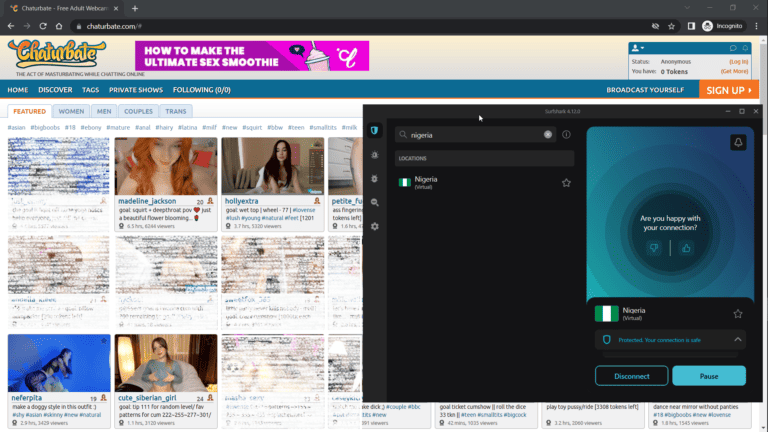Select the TAGS navigation item
The width and height of the screenshot is (768, 432).
point(90,90)
